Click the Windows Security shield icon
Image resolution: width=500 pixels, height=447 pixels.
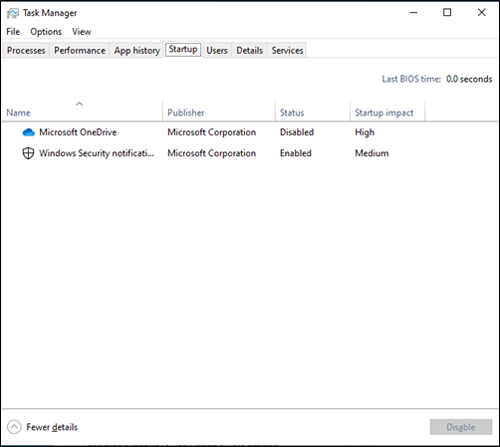pos(28,153)
